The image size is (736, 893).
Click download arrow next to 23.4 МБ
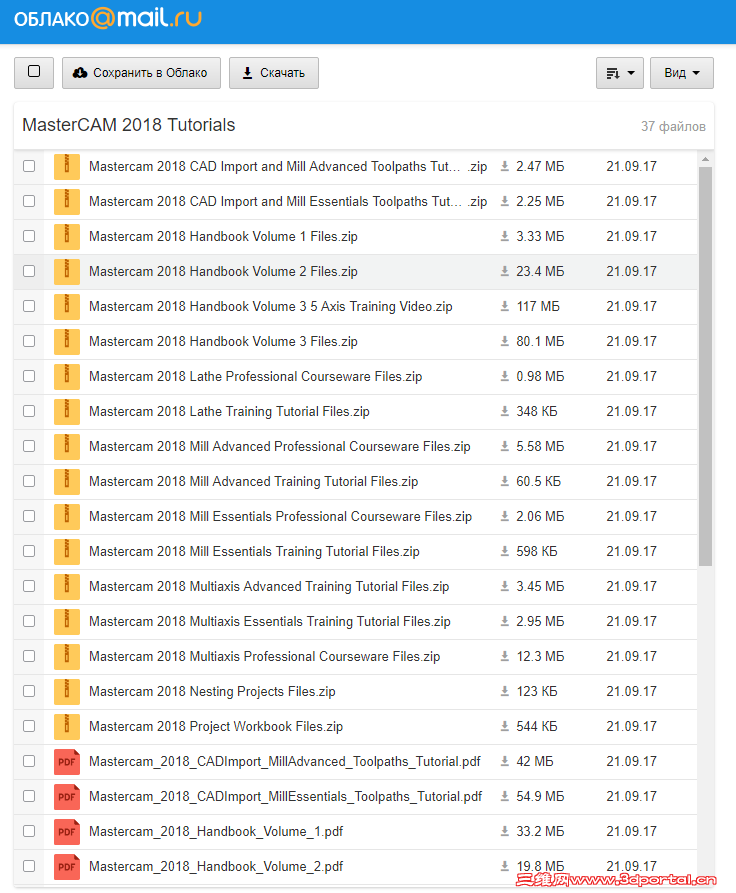pos(505,271)
